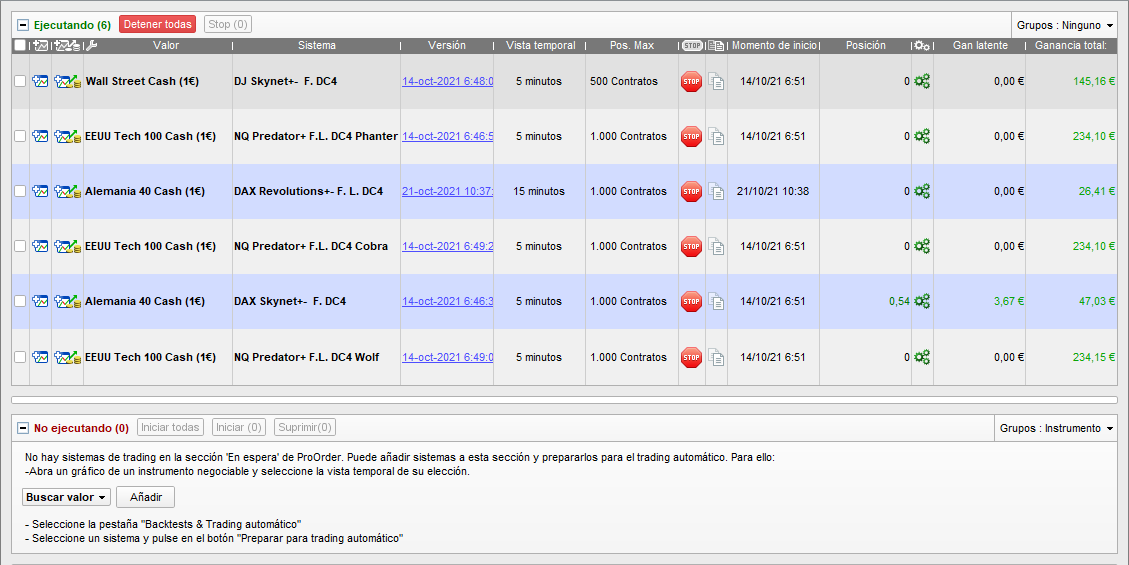Open chart icon for DAX Skynet+- row

point(40,302)
